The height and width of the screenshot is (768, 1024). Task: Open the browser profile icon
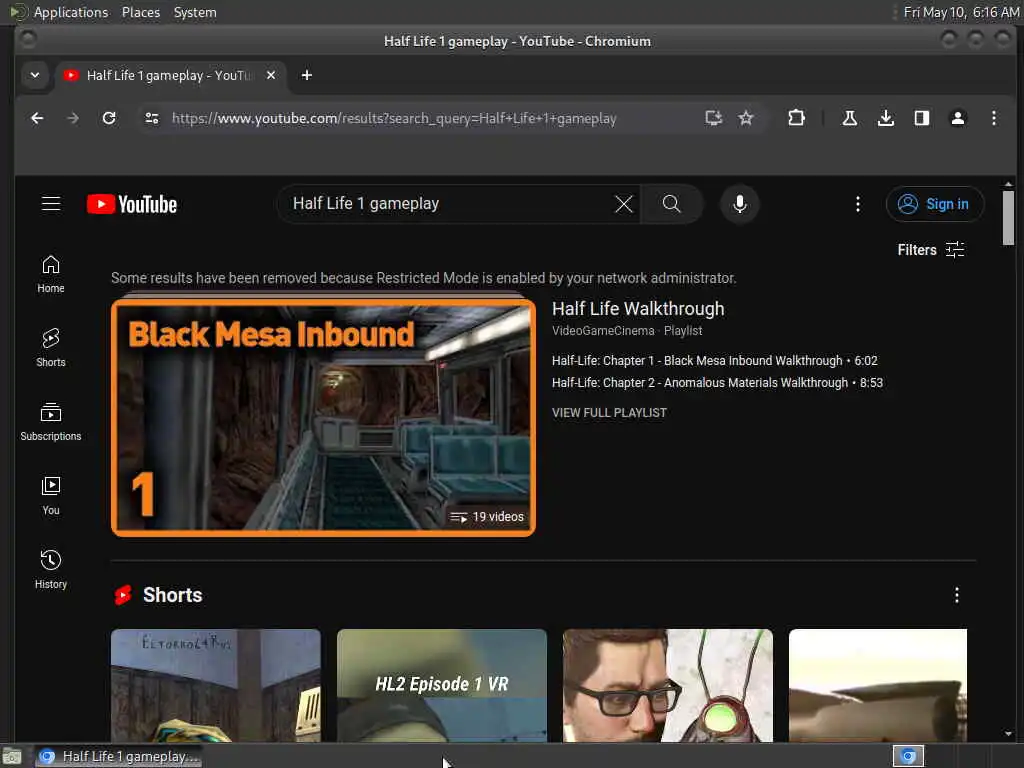coord(957,118)
